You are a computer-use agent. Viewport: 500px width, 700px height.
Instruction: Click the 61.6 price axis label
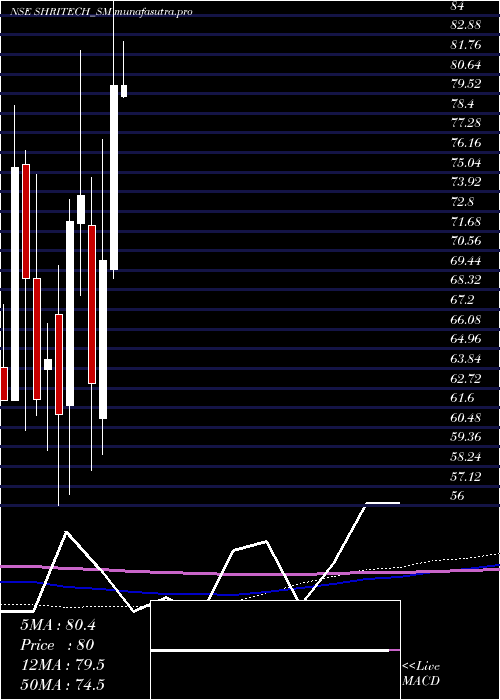(462, 398)
